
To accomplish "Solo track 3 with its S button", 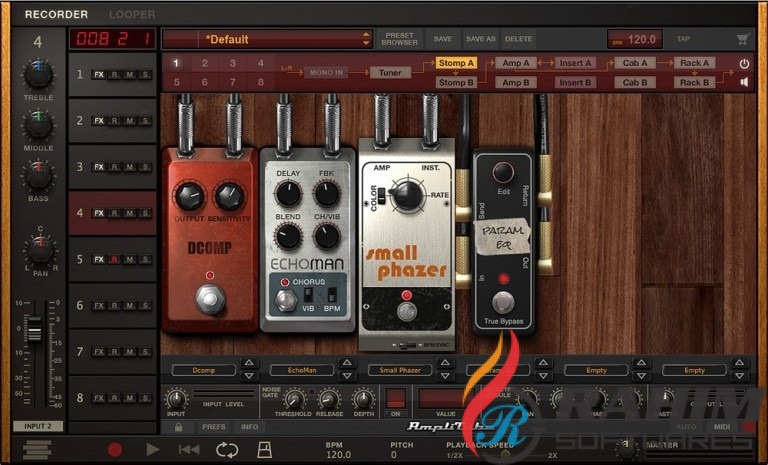I will (x=145, y=167).
